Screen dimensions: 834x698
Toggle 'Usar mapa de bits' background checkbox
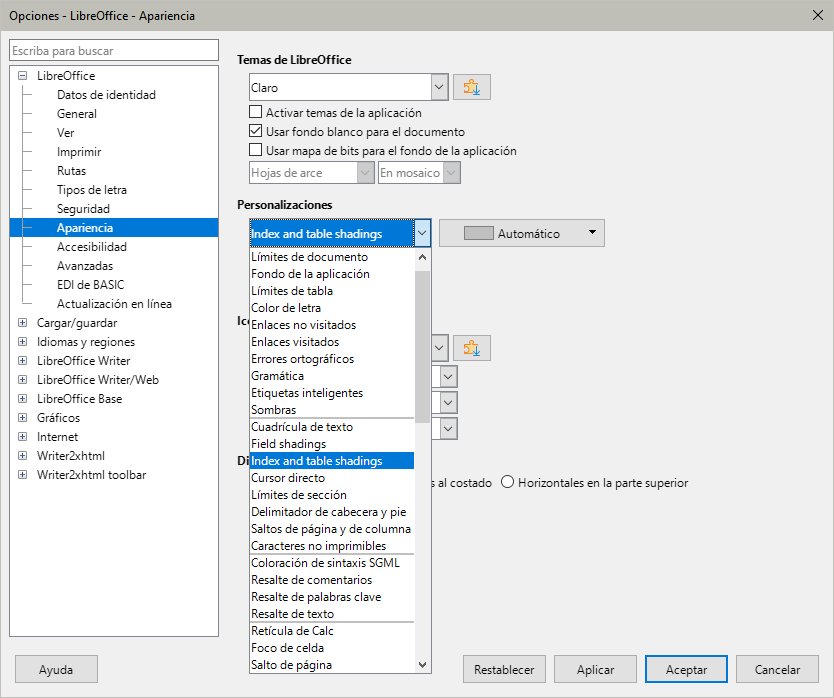coord(256,151)
